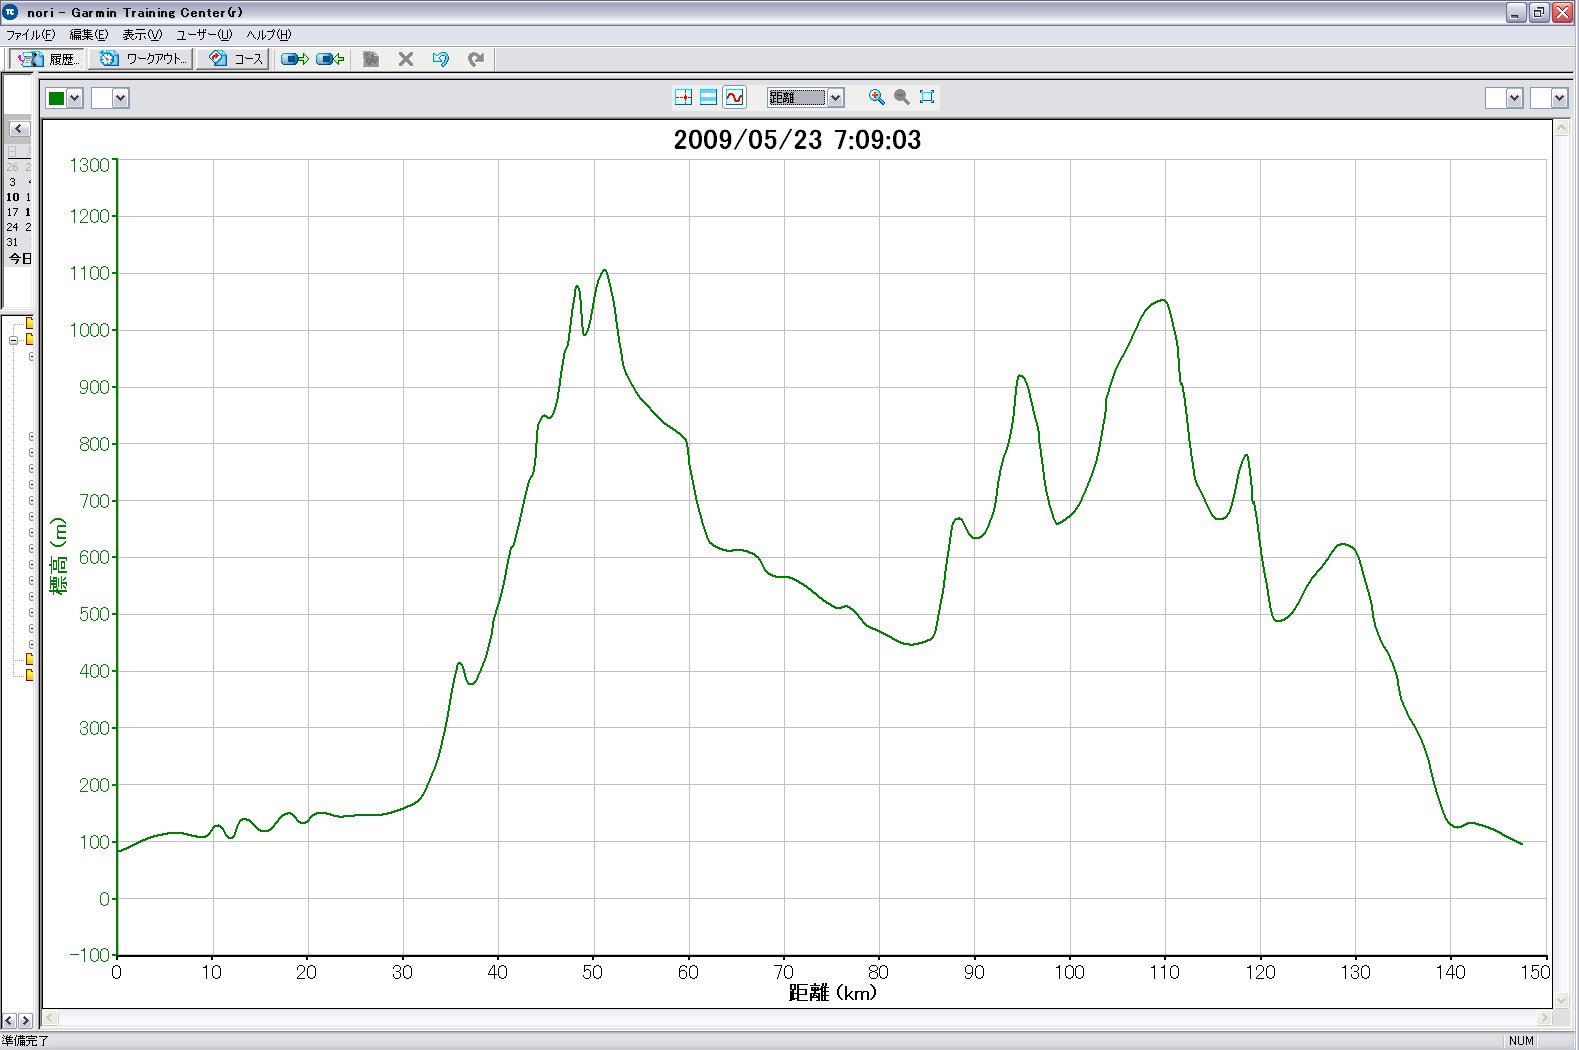This screenshot has height=1050, width=1579.
Task: Open the green color series dropdown arrow
Action: point(75,98)
